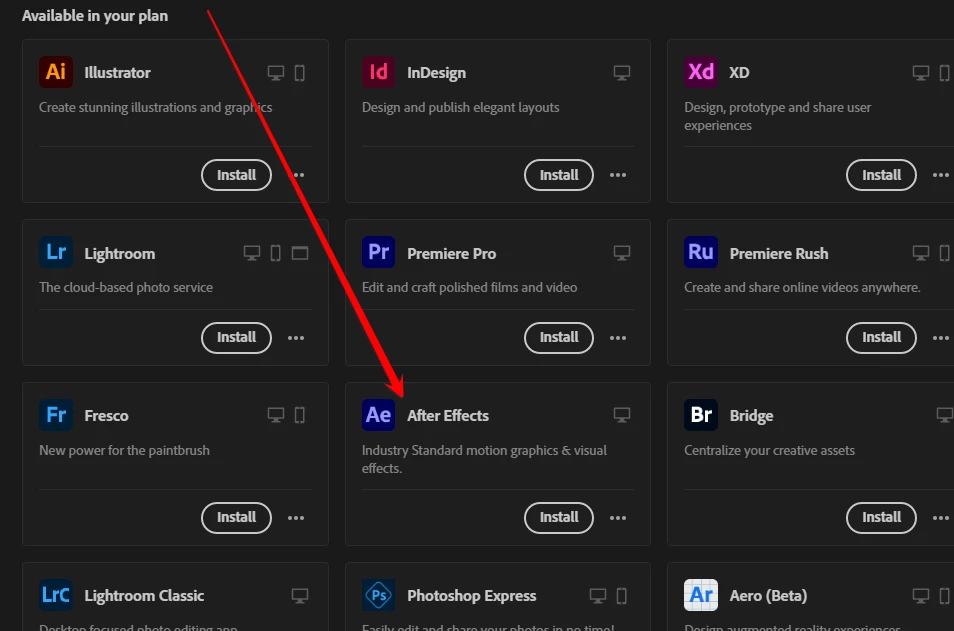This screenshot has width=954, height=631.
Task: Install Illustrator
Action: tap(236, 175)
